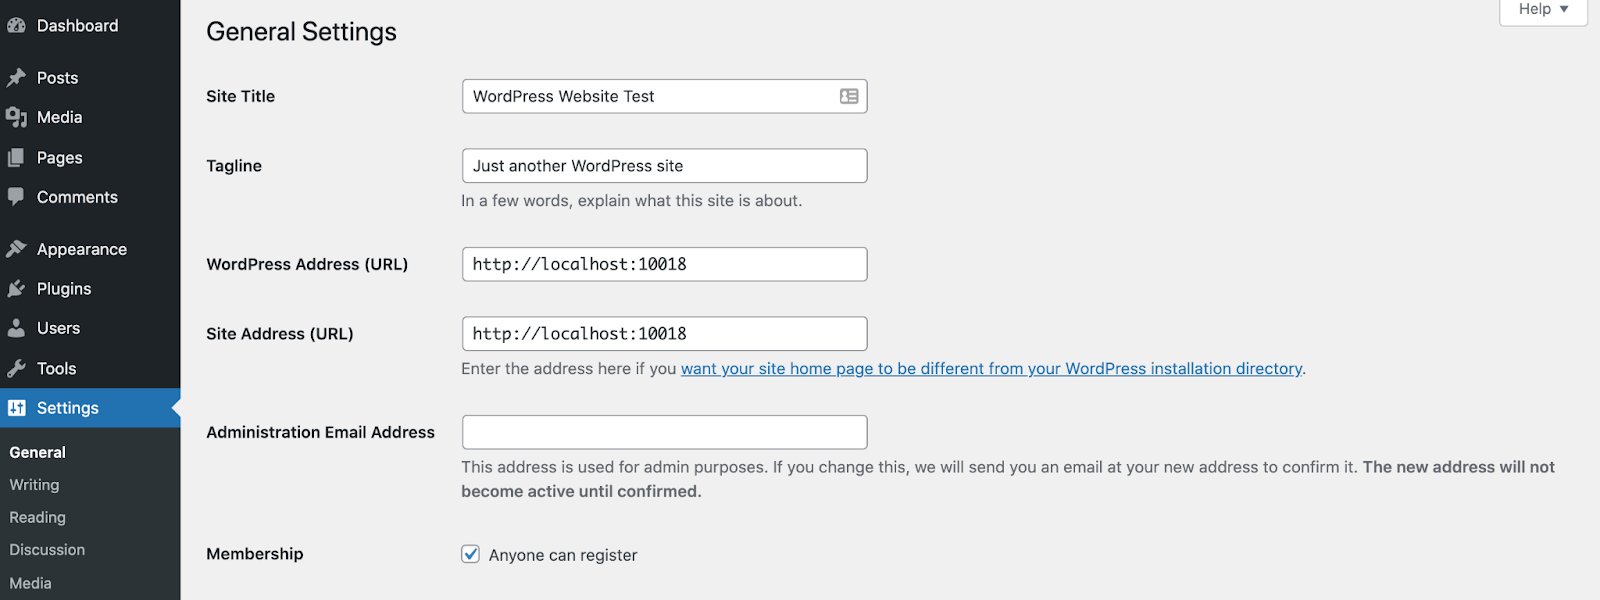Image resolution: width=1600 pixels, height=600 pixels.
Task: Click the Settings sliders icon
Action: (16, 408)
